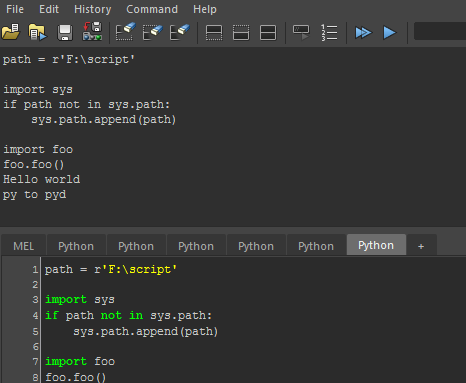Click 'import foo' on editor line 7

(x=80, y=361)
